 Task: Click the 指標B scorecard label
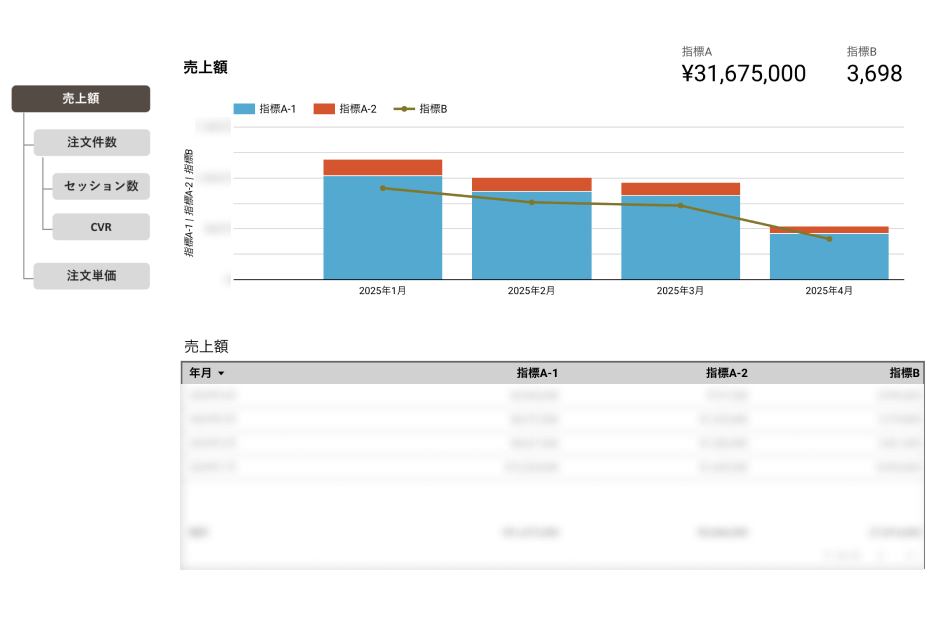coord(861,51)
